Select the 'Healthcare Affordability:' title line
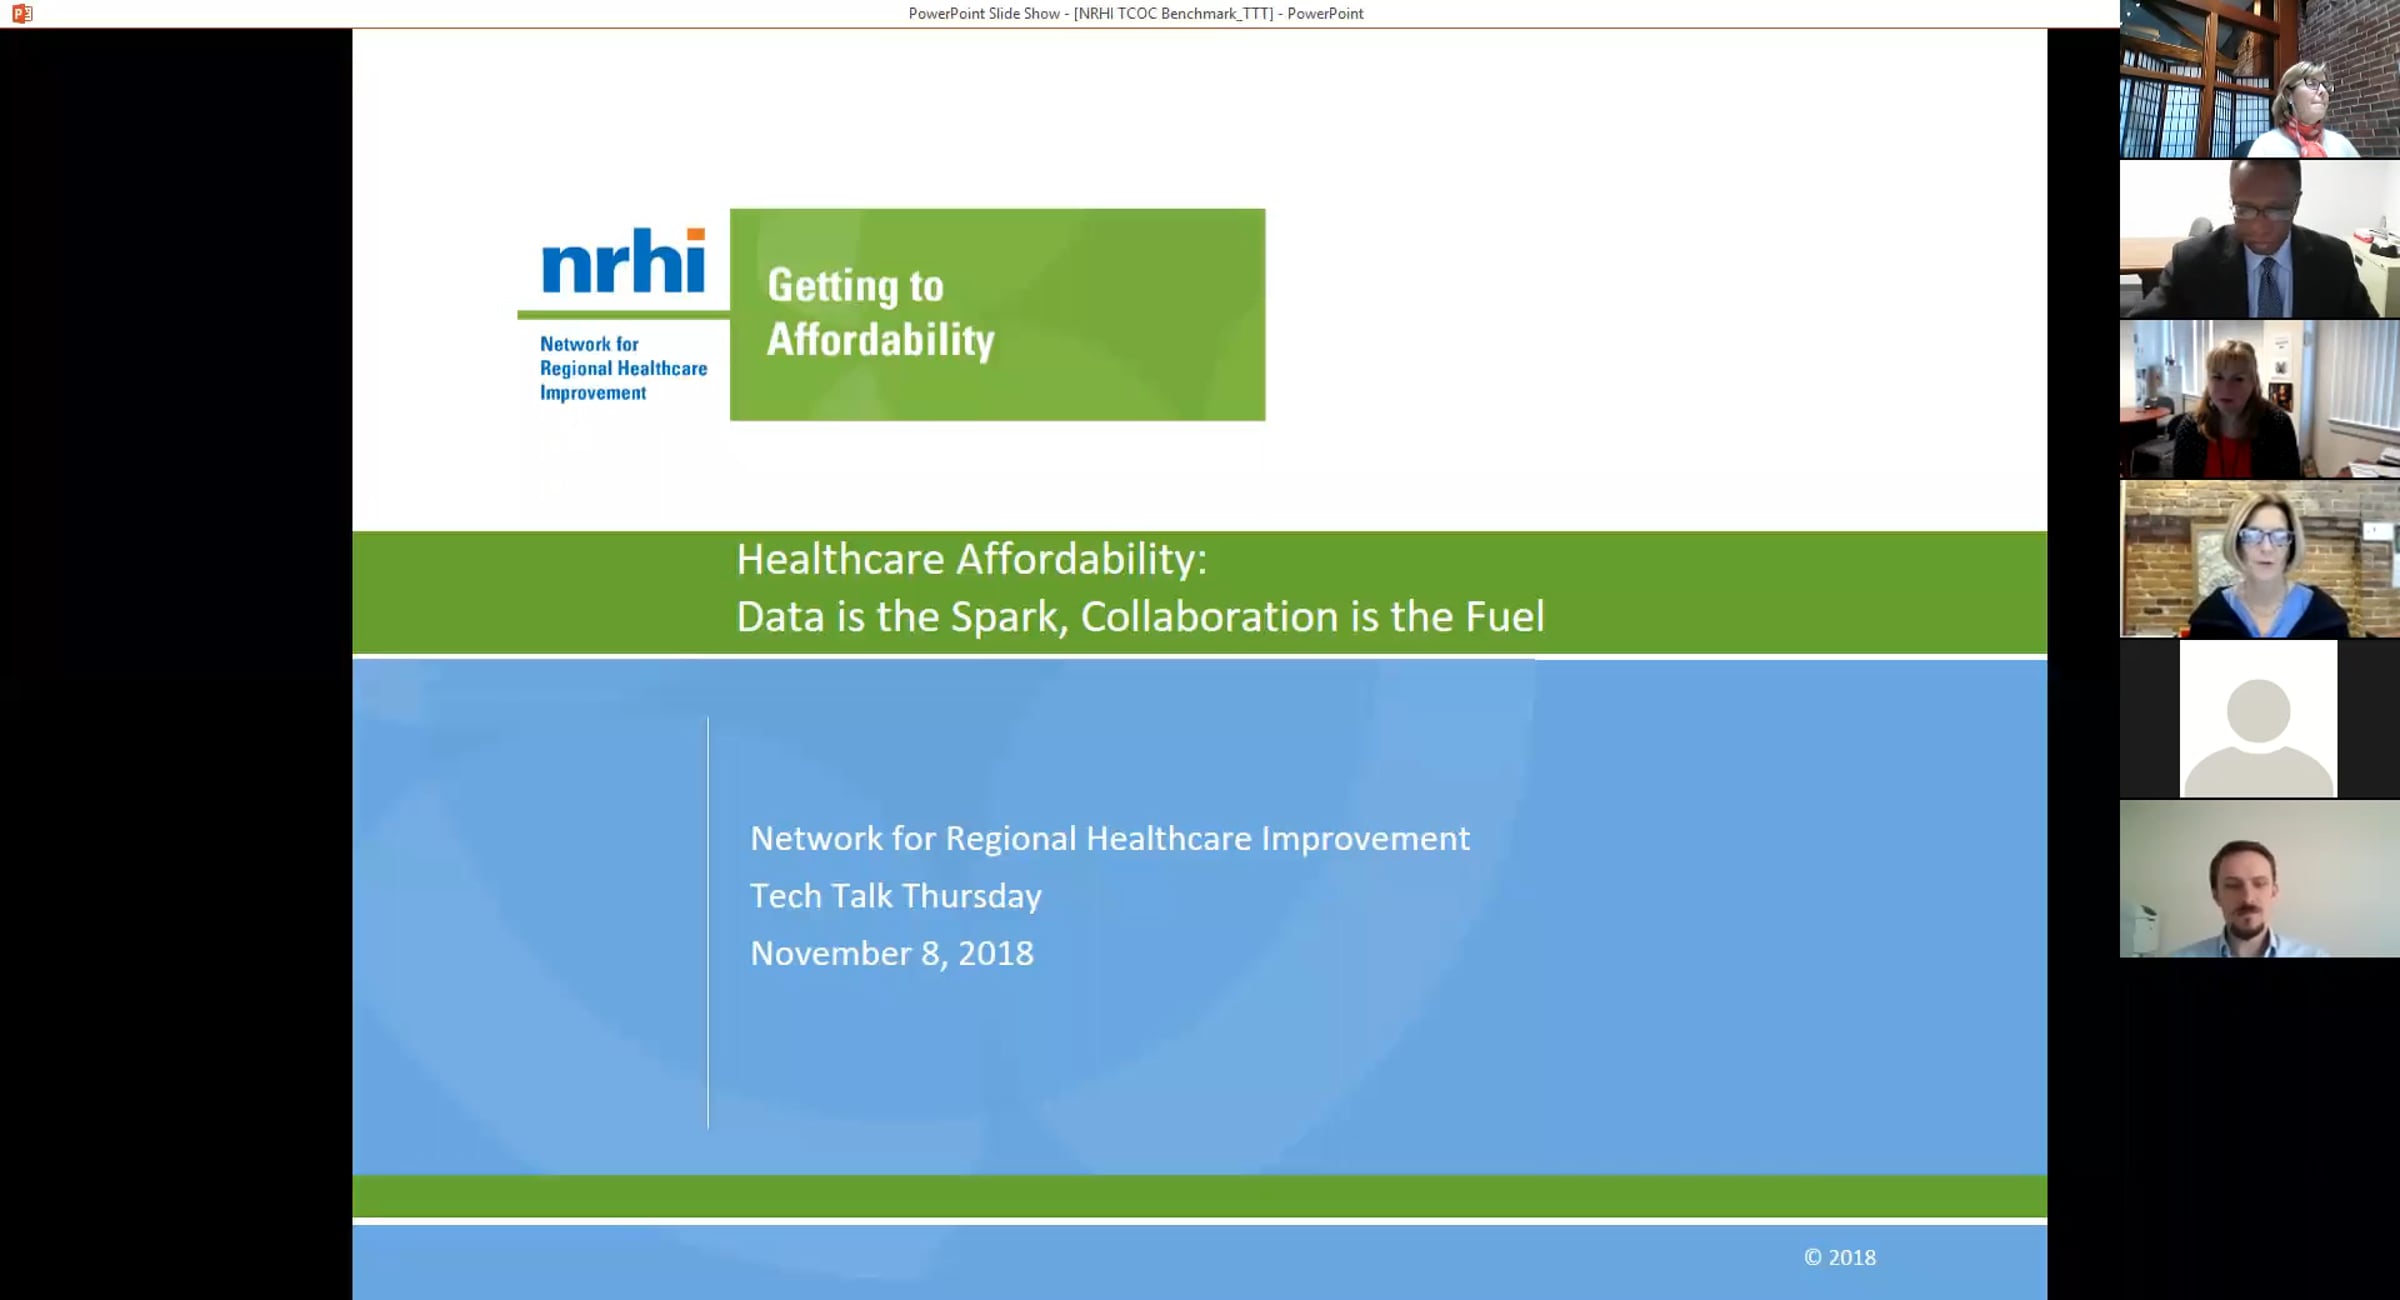Viewport: 2400px width, 1300px height. click(x=971, y=559)
